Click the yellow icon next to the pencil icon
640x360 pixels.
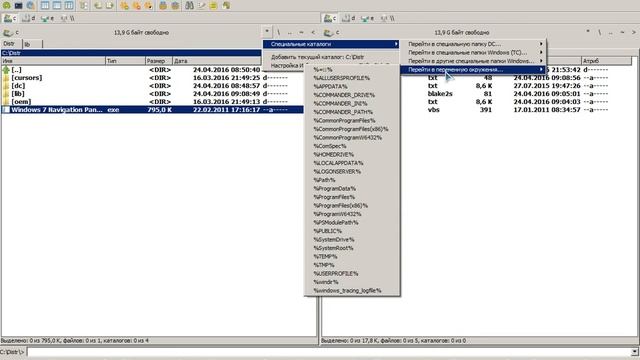(213, 5)
